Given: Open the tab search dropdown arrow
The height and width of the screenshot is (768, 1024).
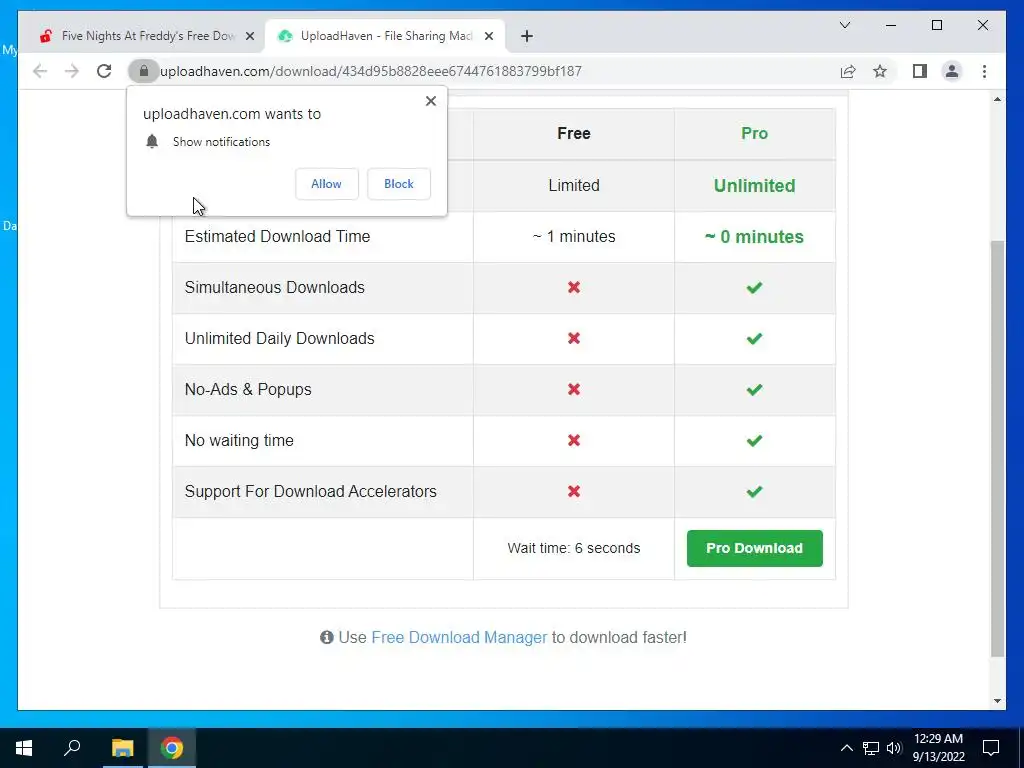Looking at the screenshot, I should 844,25.
